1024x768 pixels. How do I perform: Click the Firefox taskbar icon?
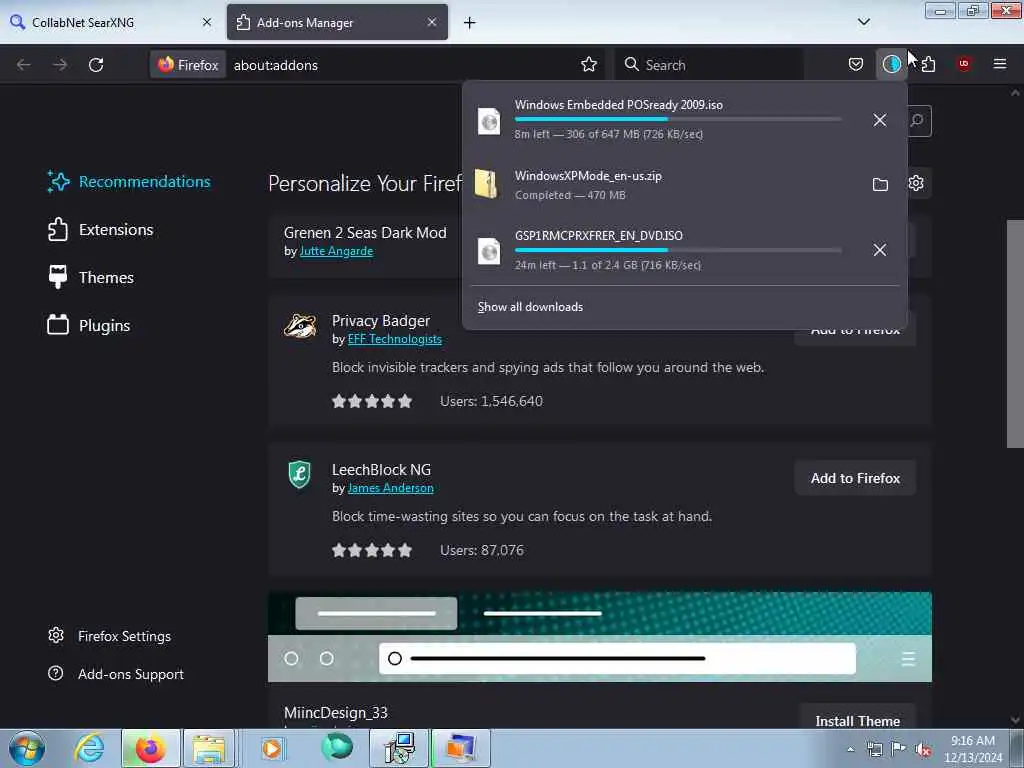(150, 748)
